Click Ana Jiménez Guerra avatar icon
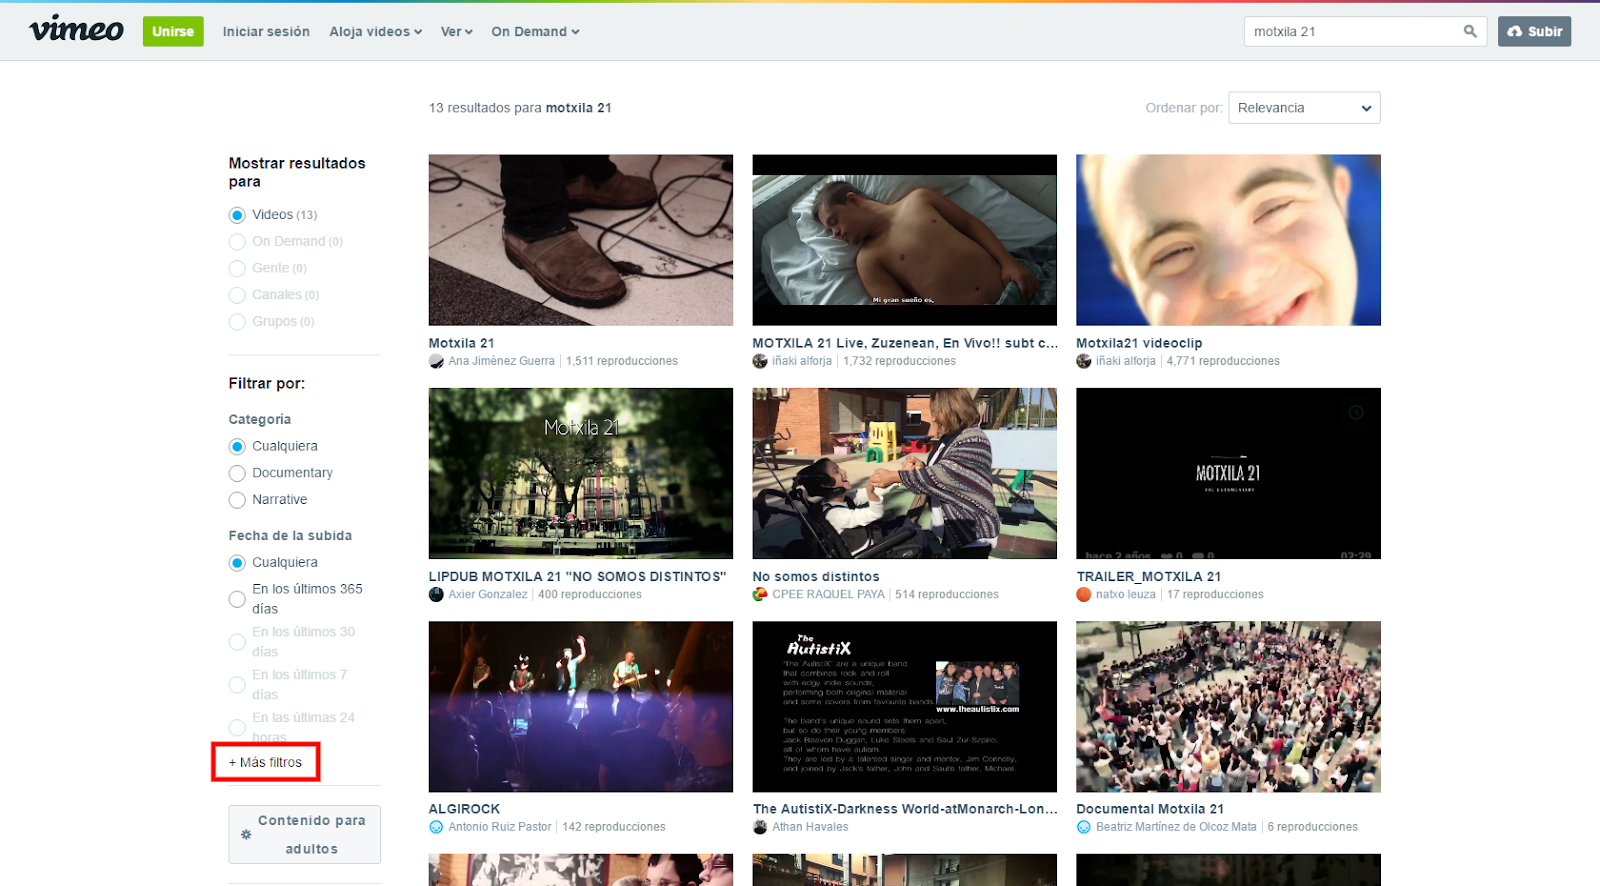This screenshot has width=1600, height=886. [x=436, y=361]
